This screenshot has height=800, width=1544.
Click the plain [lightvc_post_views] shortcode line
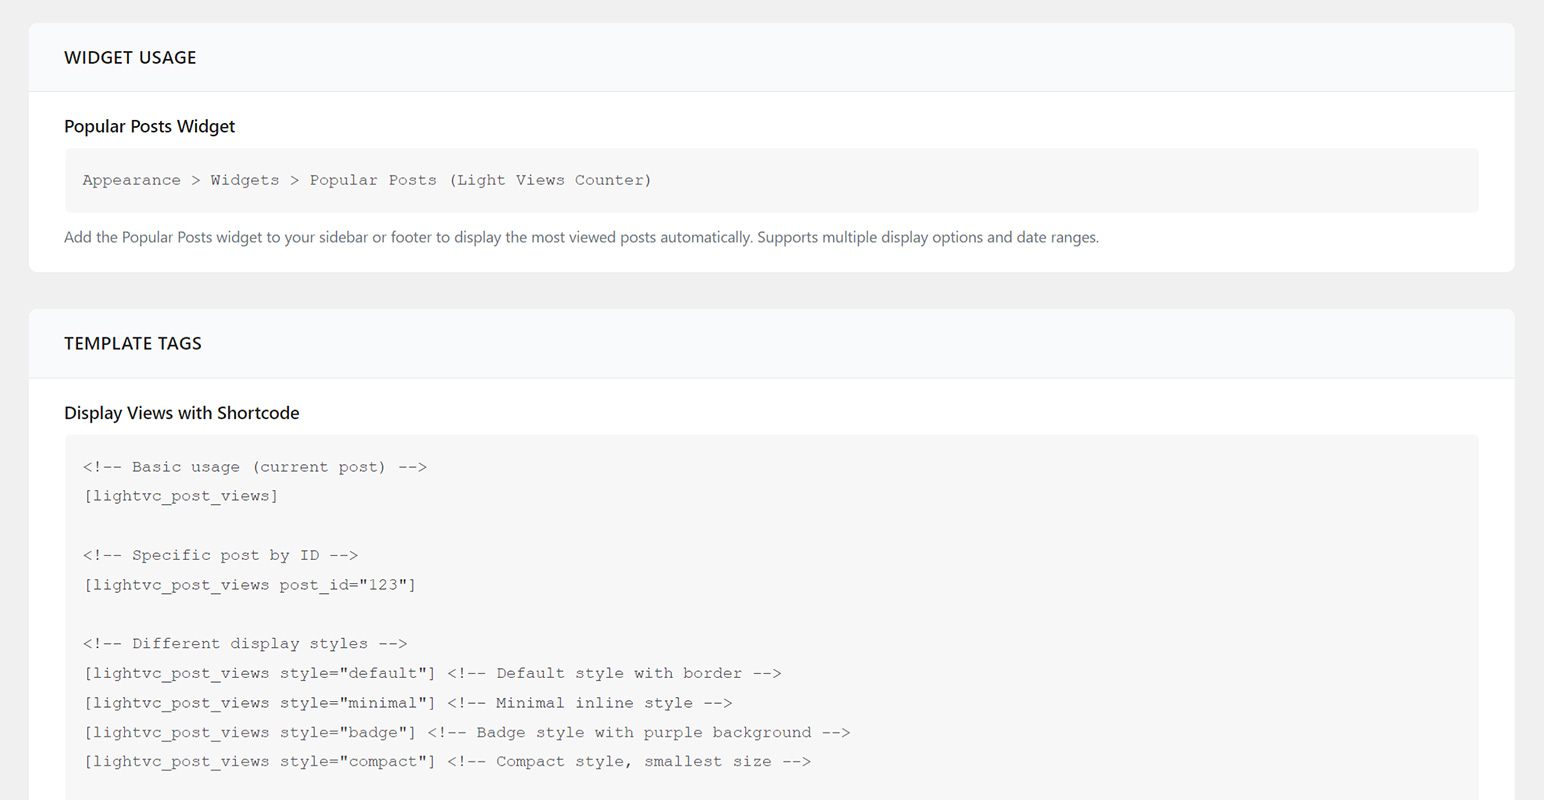(181, 496)
